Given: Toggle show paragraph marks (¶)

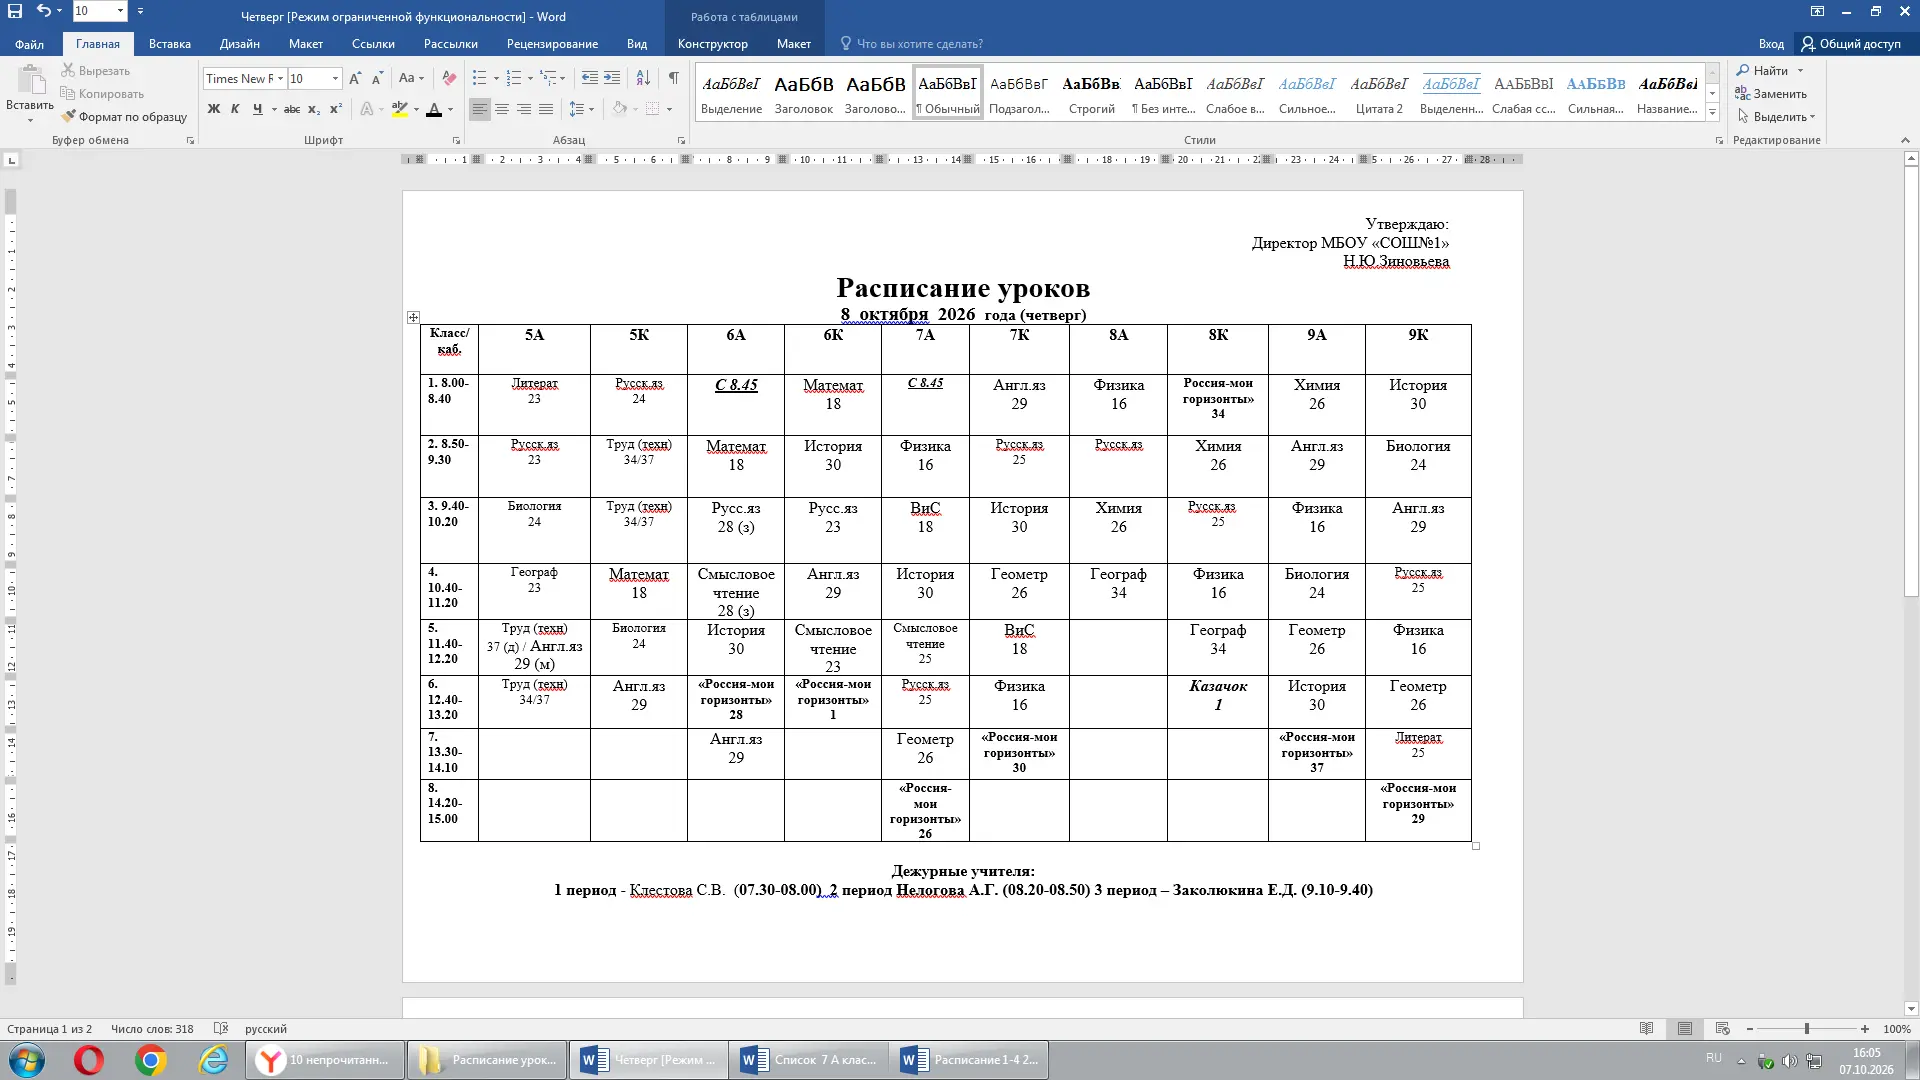Looking at the screenshot, I should point(674,78).
